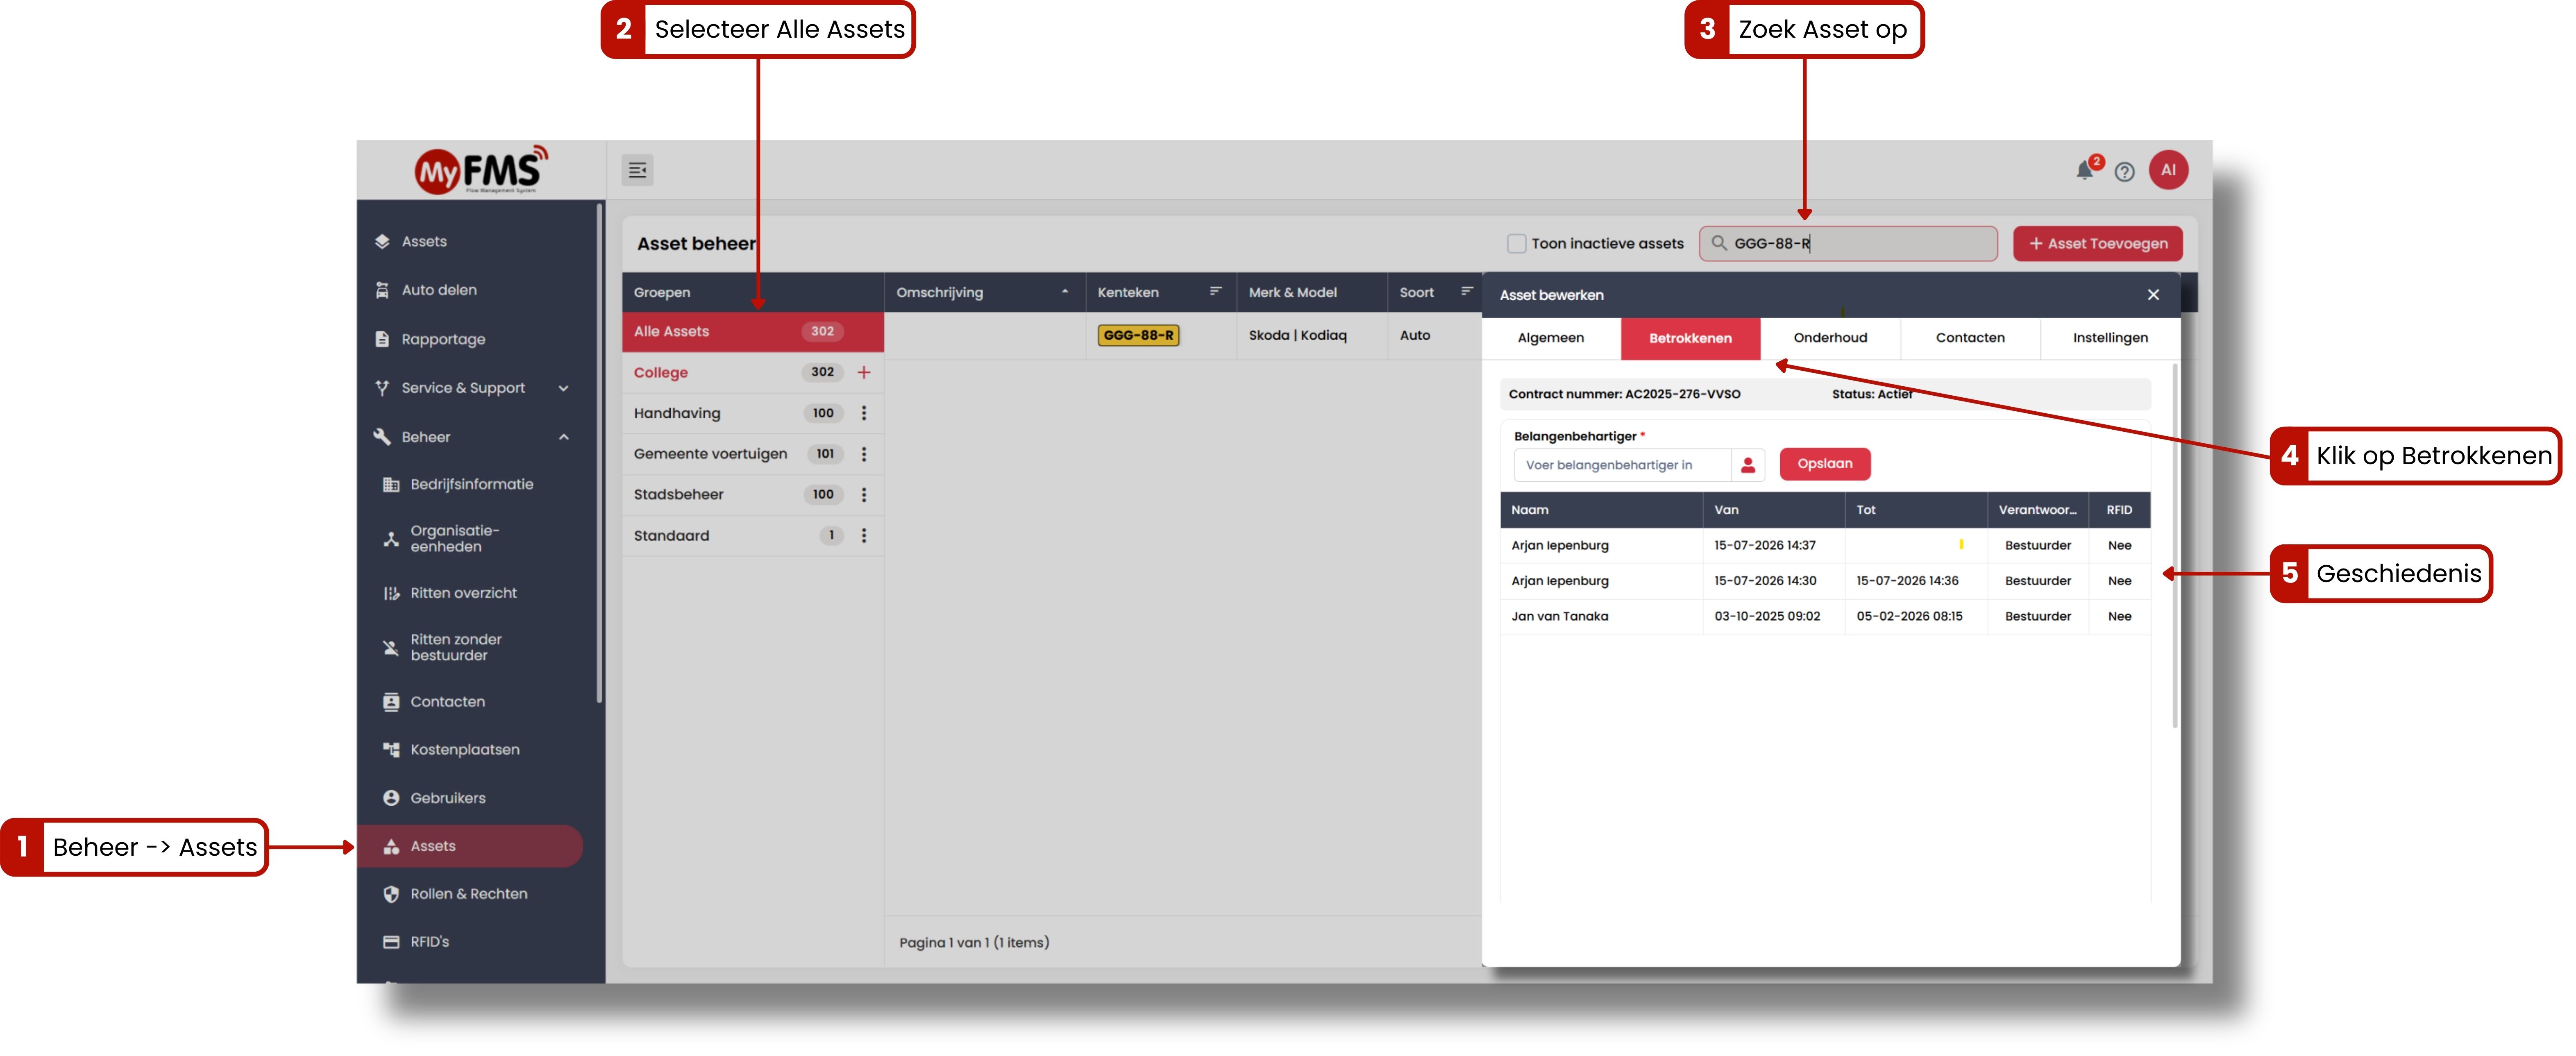Open Standaard group options menu
Image resolution: width=2576 pixels, height=1056 pixels.
pyautogui.click(x=864, y=536)
